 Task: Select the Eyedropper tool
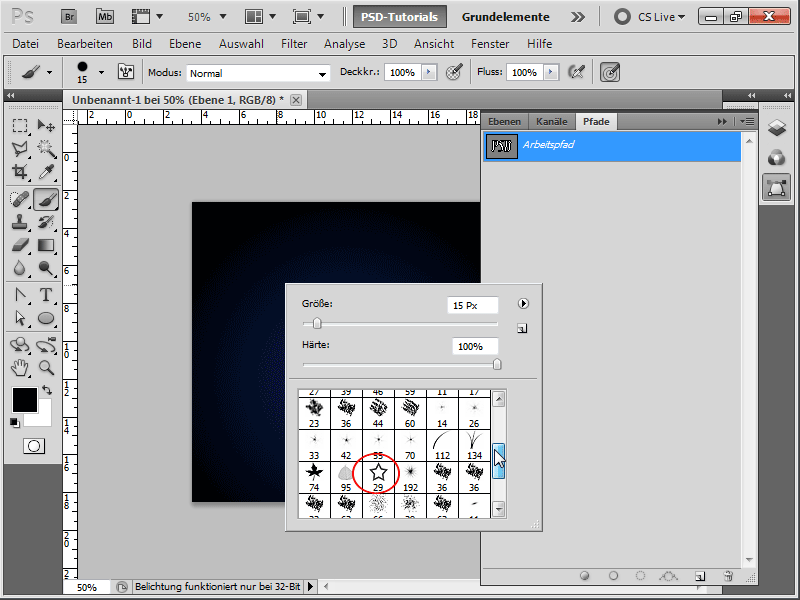46,171
